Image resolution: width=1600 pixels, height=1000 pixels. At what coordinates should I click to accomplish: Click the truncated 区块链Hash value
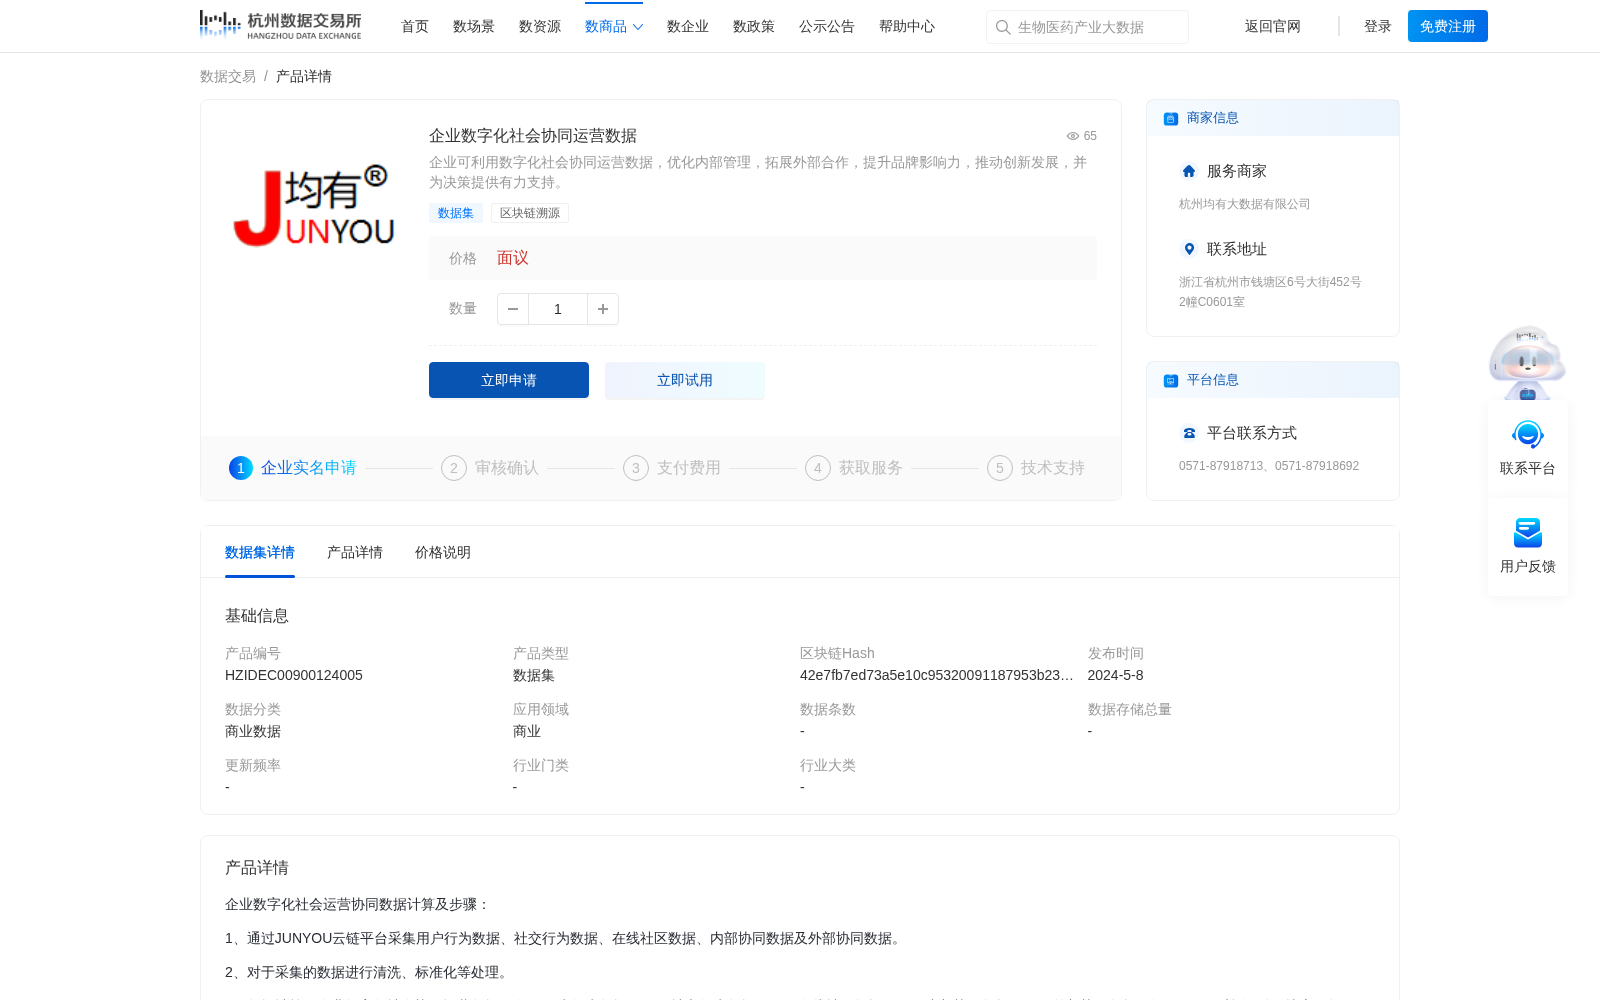click(937, 676)
